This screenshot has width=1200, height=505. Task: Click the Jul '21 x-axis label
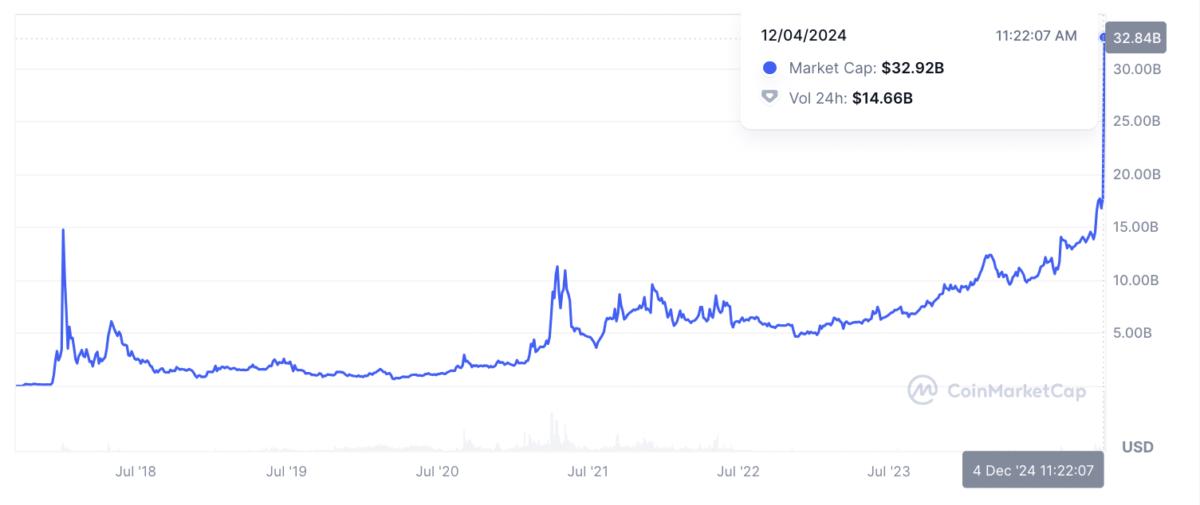(x=588, y=470)
